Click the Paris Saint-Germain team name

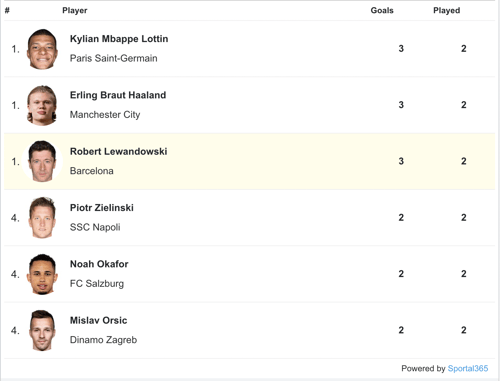click(x=114, y=58)
